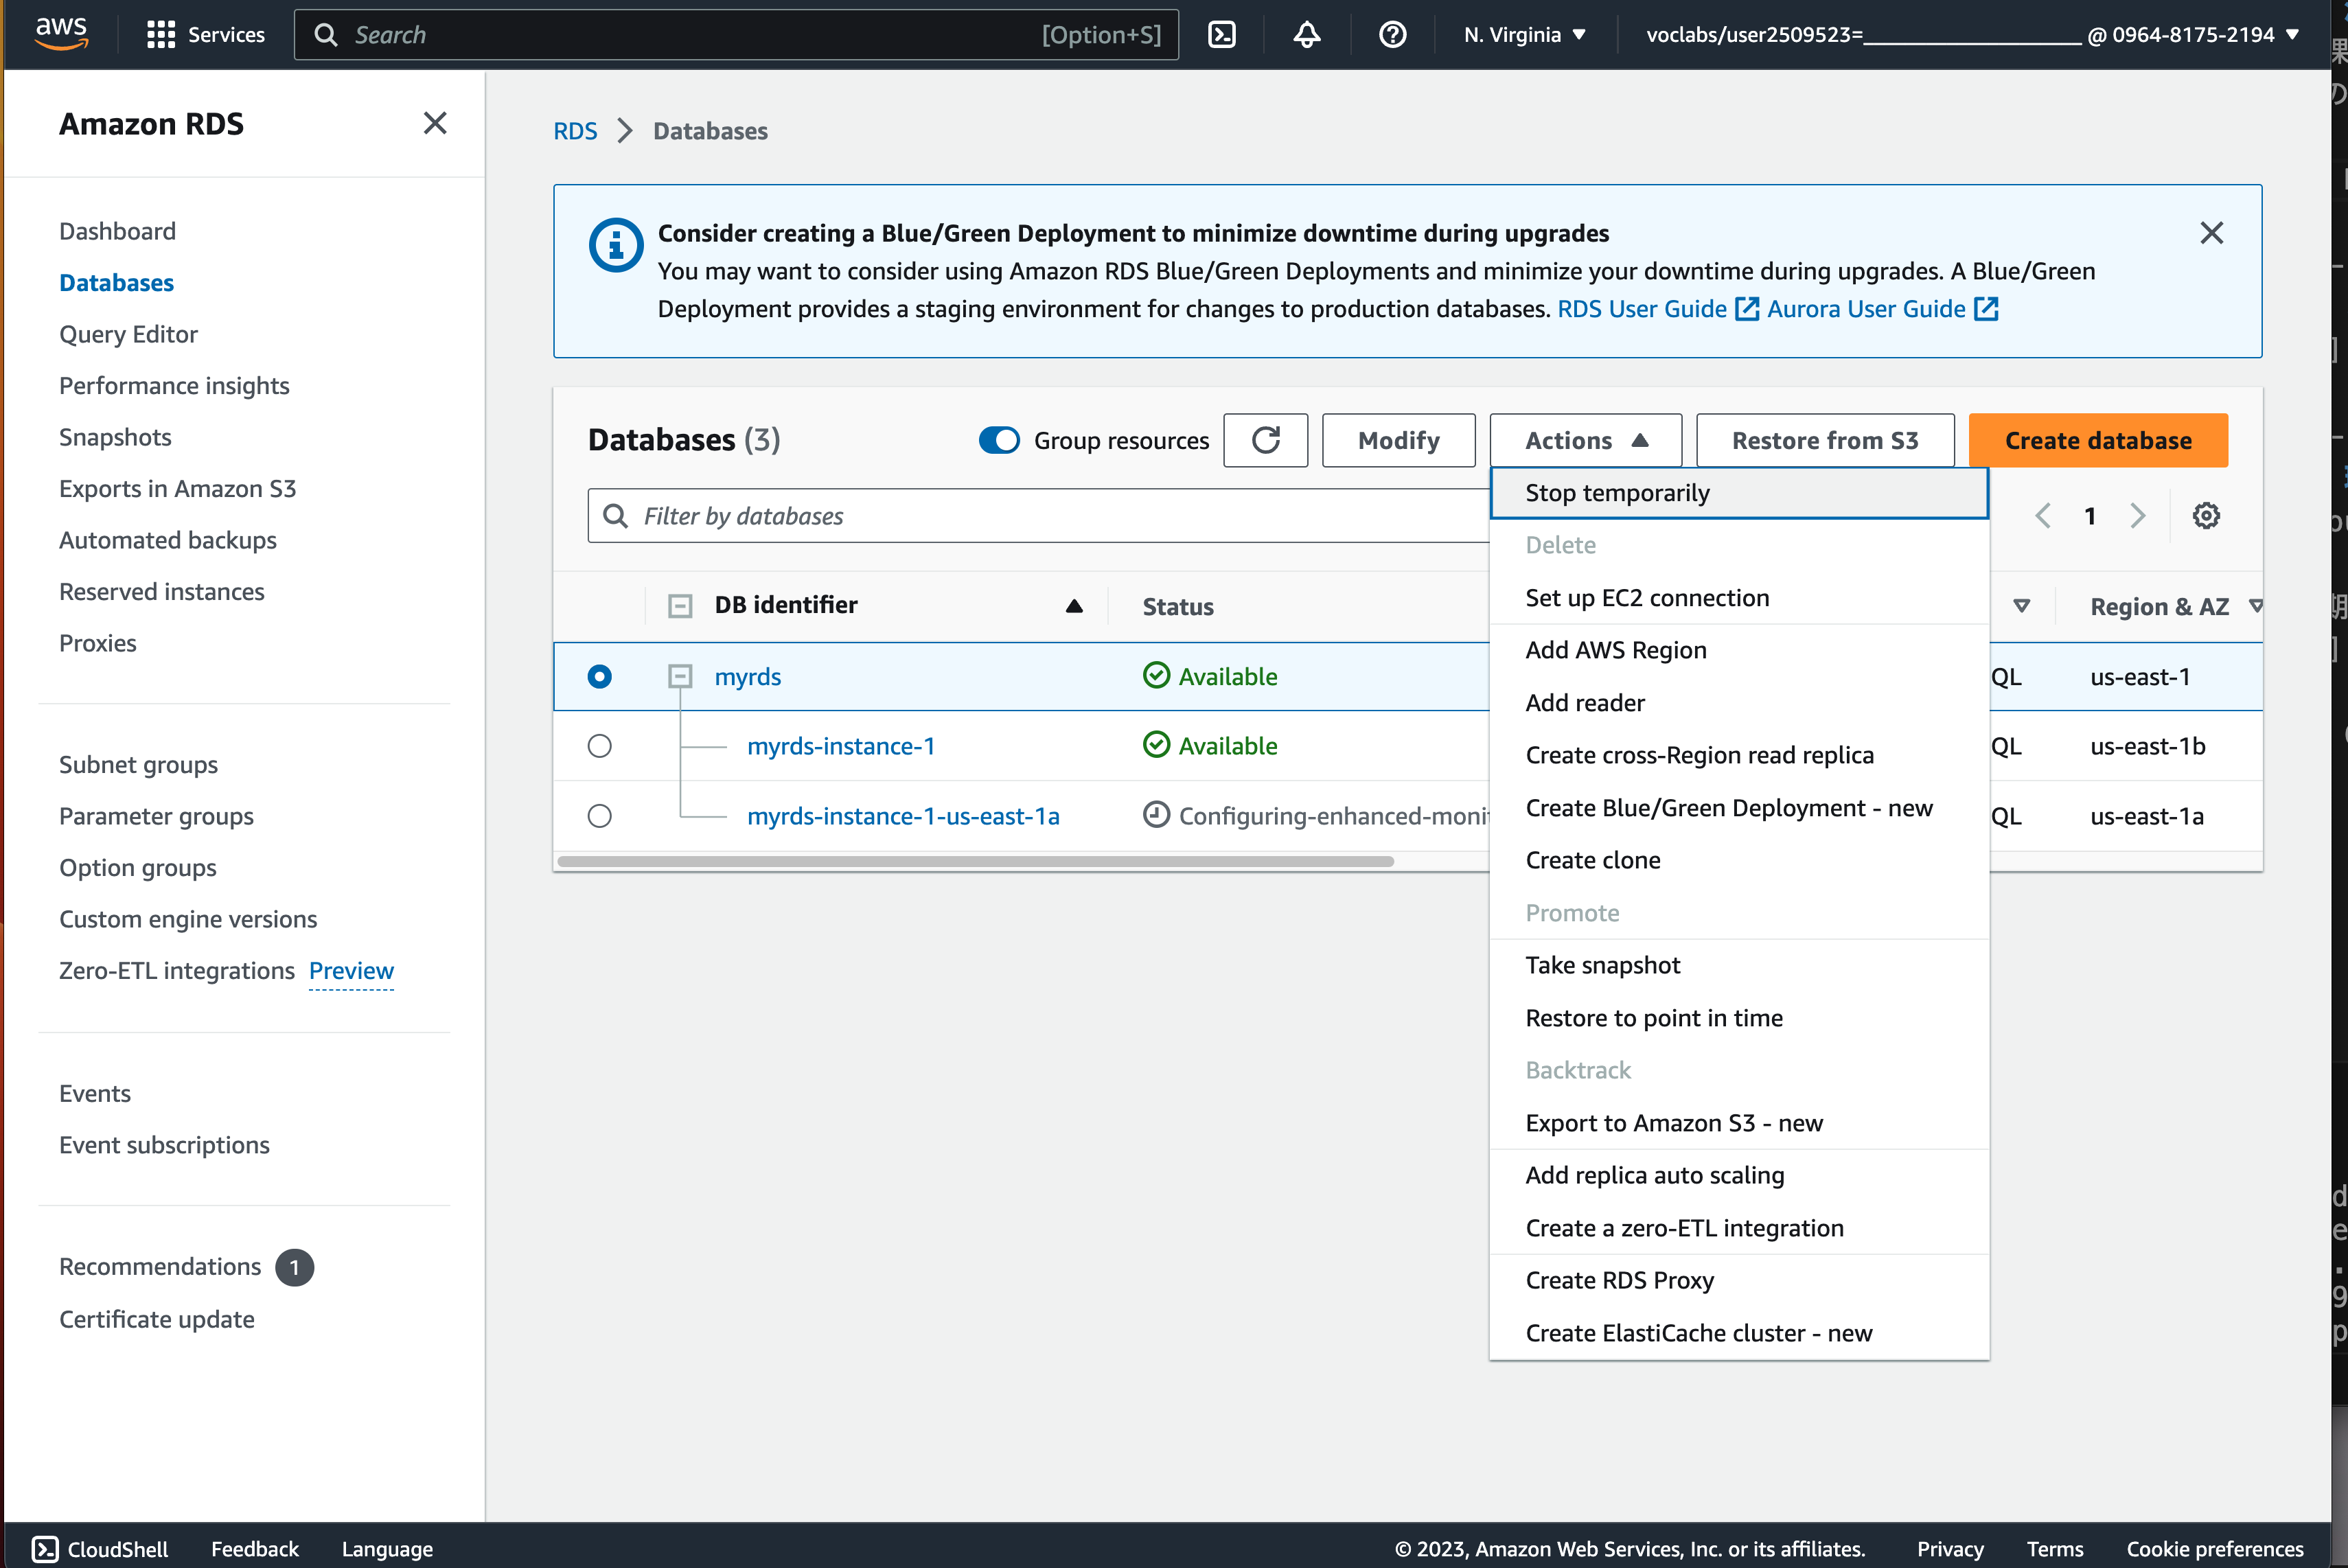This screenshot has height=1568, width=2348.
Task: Collapse the myrds cluster tree row
Action: pos(680,676)
